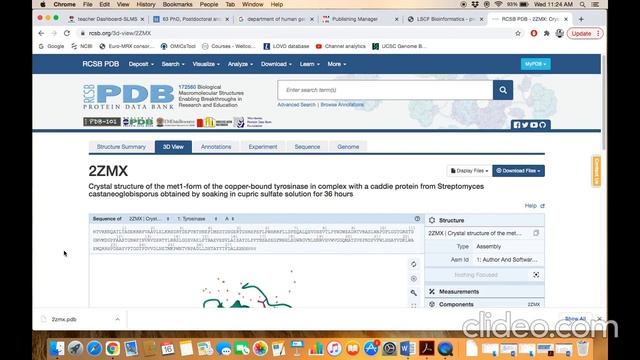Switch to the Publishing Manager browser tab
Image resolution: width=640 pixels, height=360 pixels.
pos(359,19)
